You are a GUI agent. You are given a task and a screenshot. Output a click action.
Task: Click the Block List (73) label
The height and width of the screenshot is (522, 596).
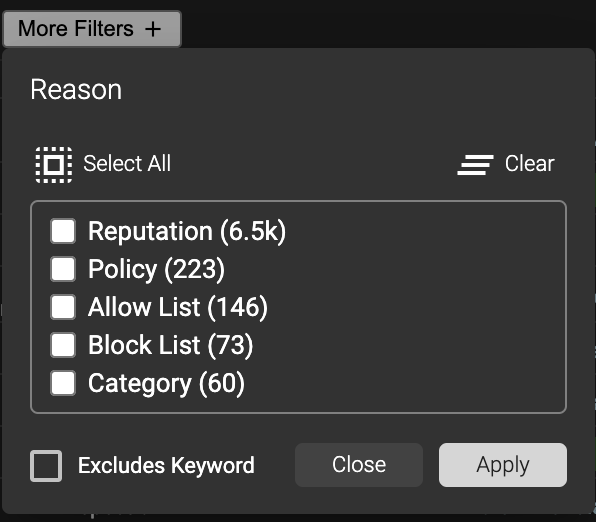[171, 345]
